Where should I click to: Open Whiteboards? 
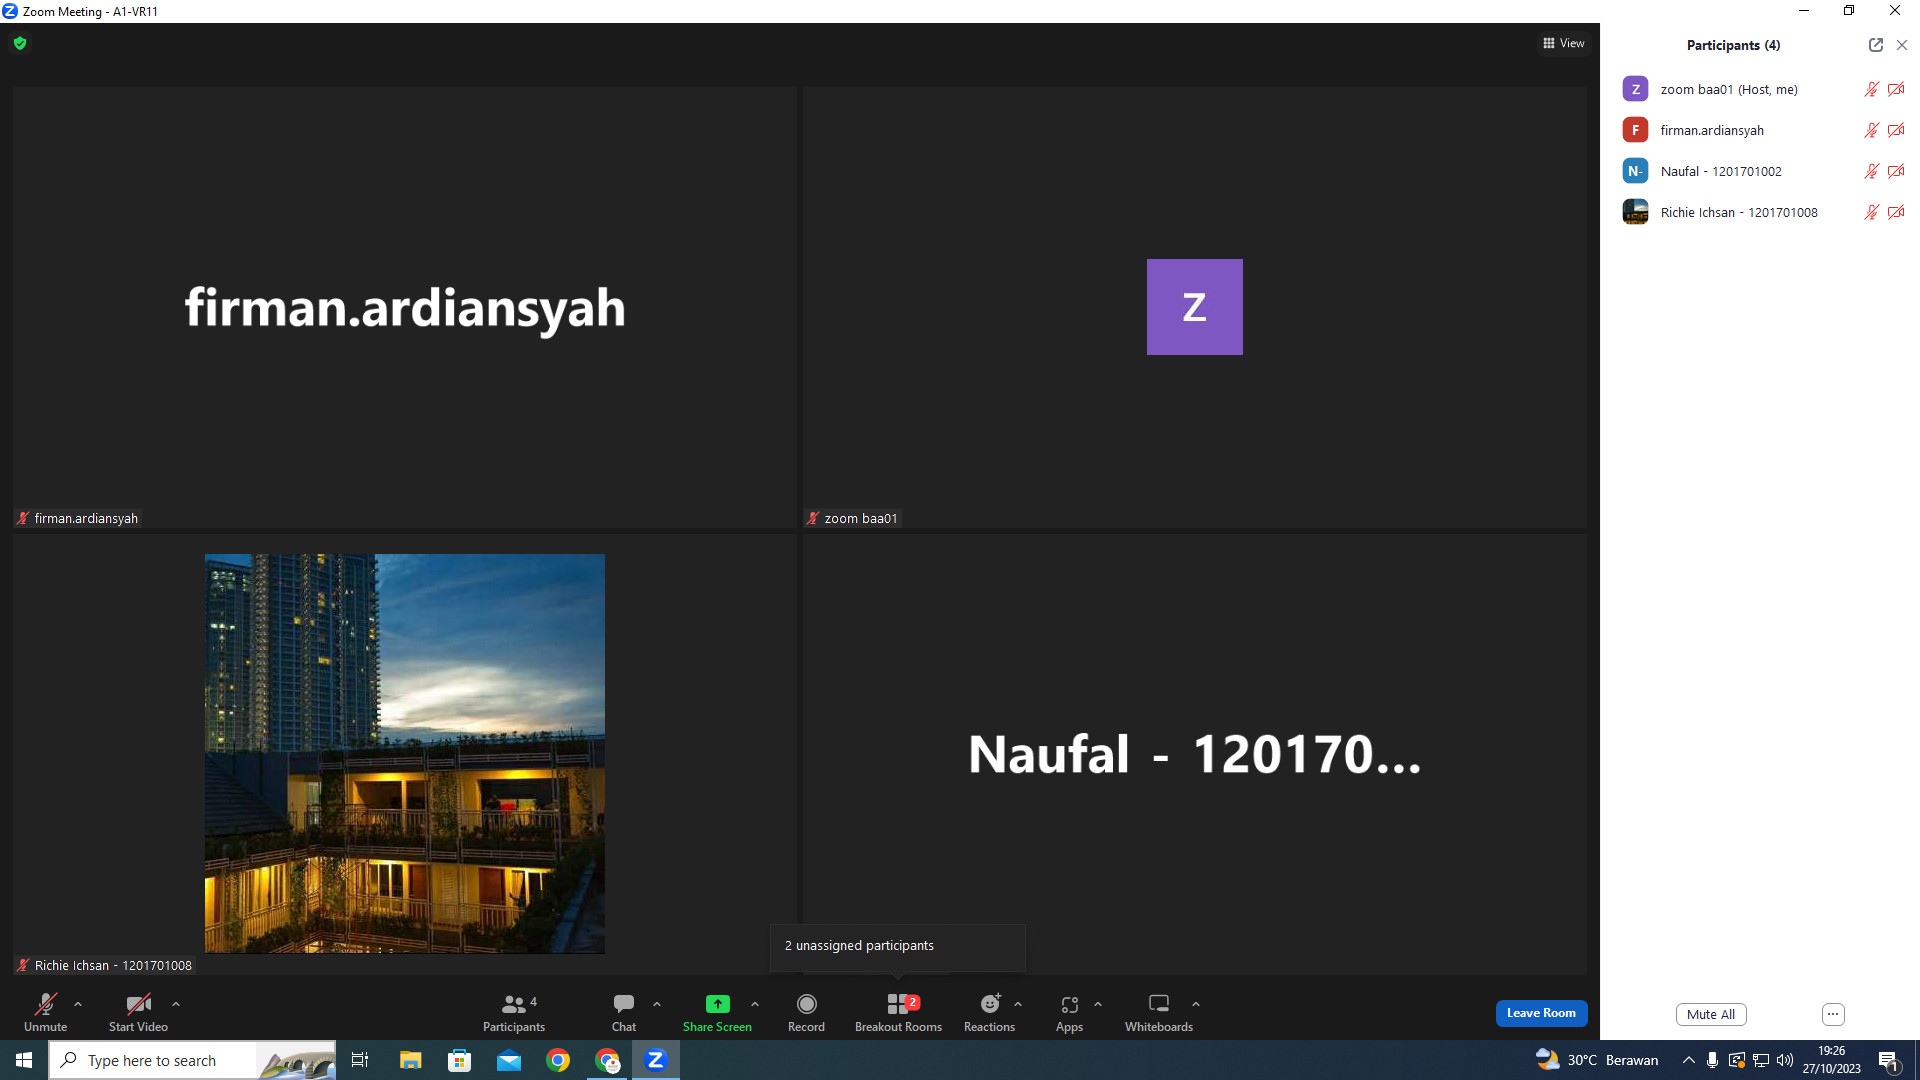[x=1159, y=1012]
